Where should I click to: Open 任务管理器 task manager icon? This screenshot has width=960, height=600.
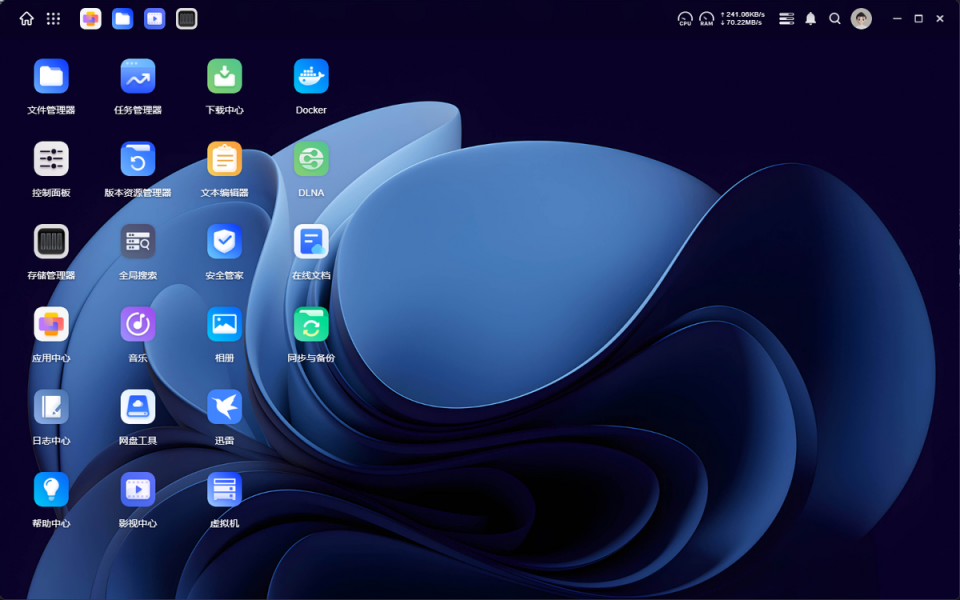point(138,77)
